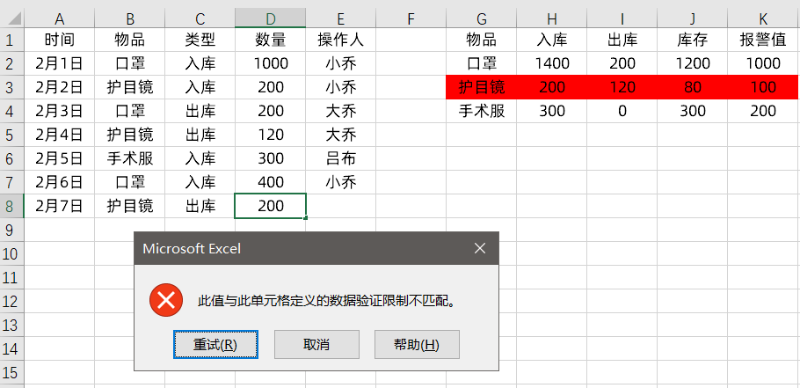The height and width of the screenshot is (388, 800).
Task: Select 2月5日 date cell
Action: (59, 159)
